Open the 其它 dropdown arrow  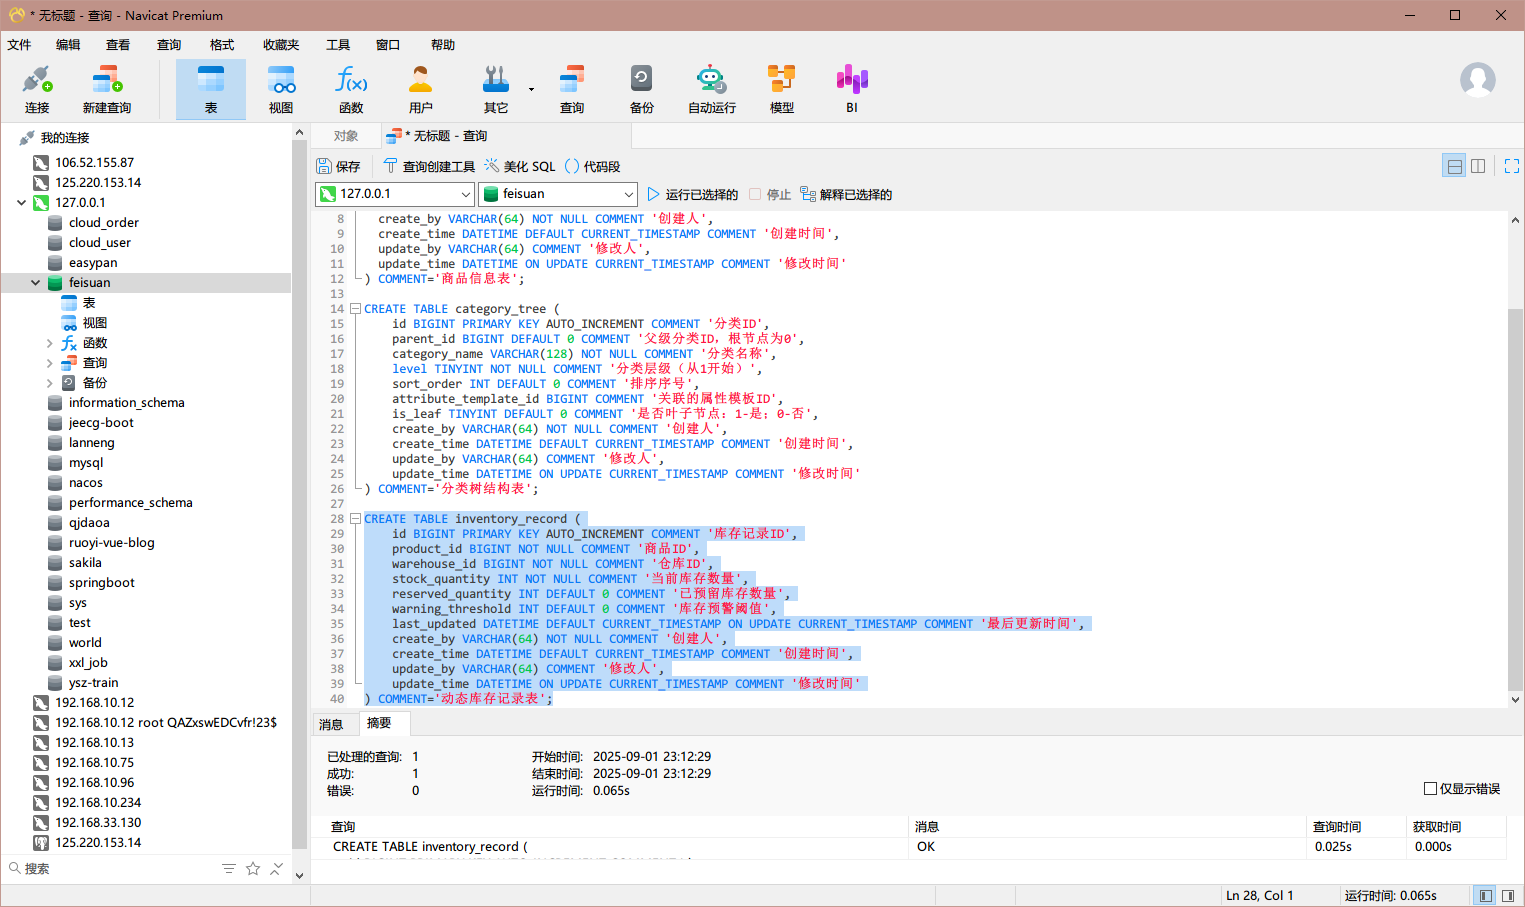(x=531, y=90)
